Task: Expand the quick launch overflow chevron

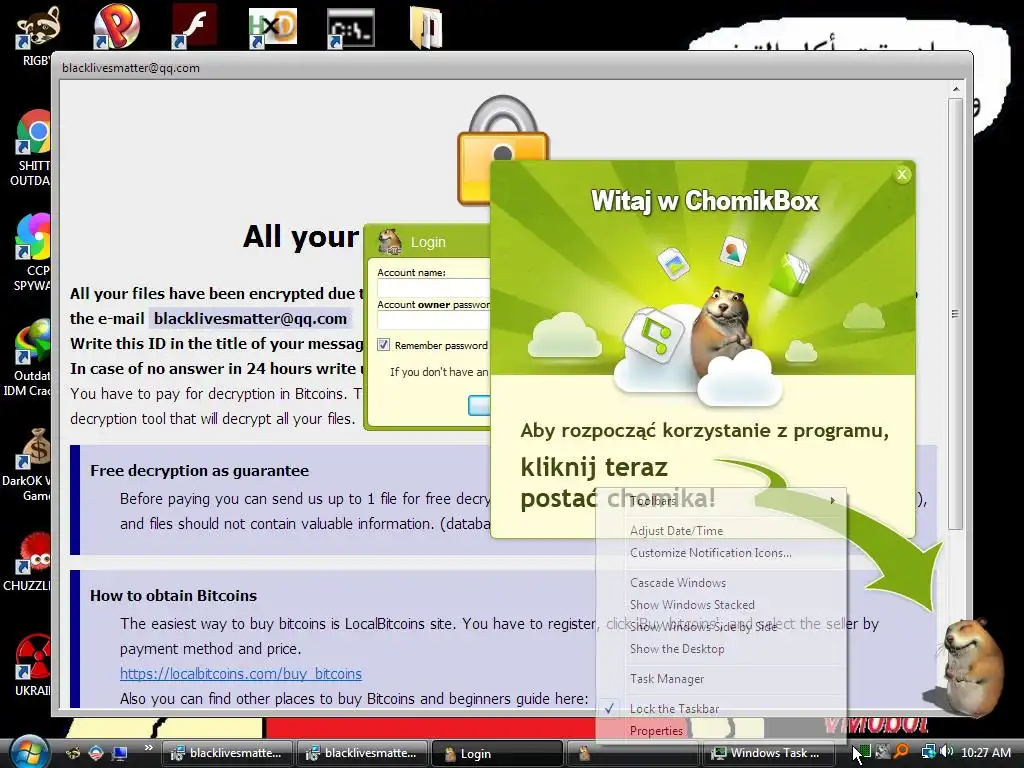Action: (148, 748)
